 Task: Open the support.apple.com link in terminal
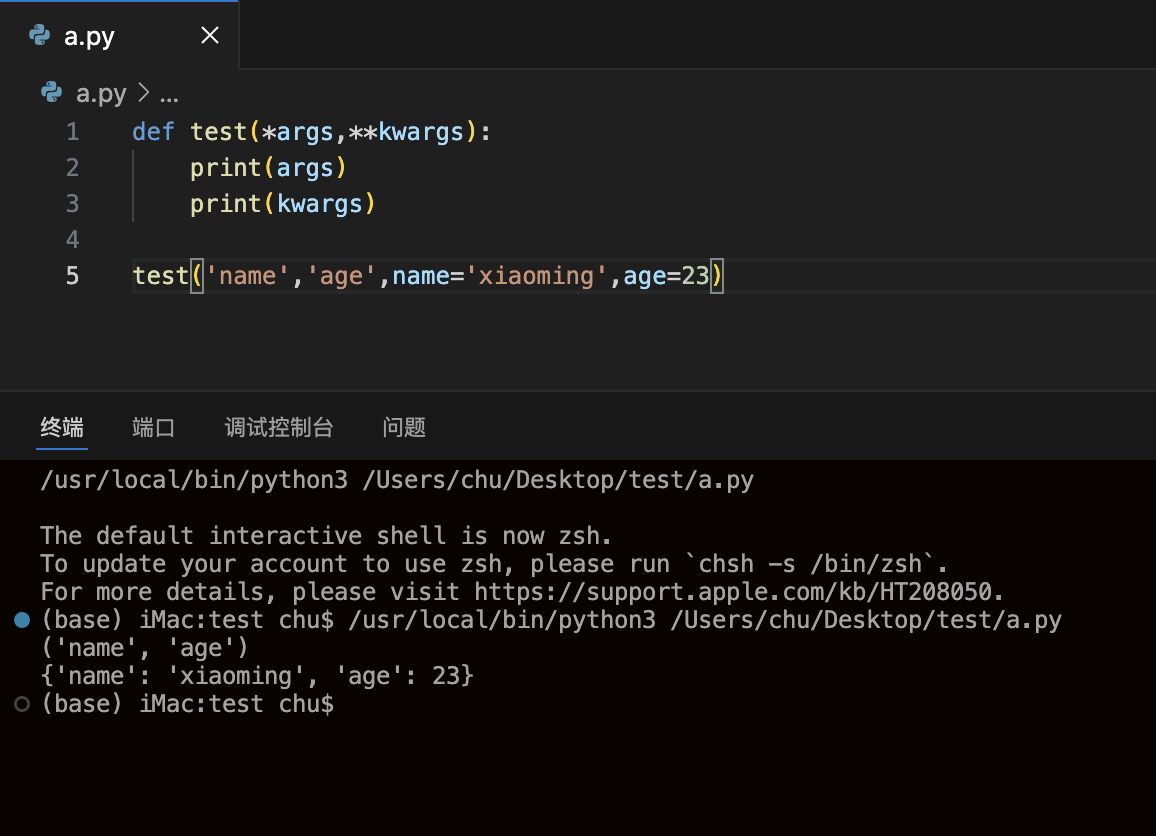(737, 592)
